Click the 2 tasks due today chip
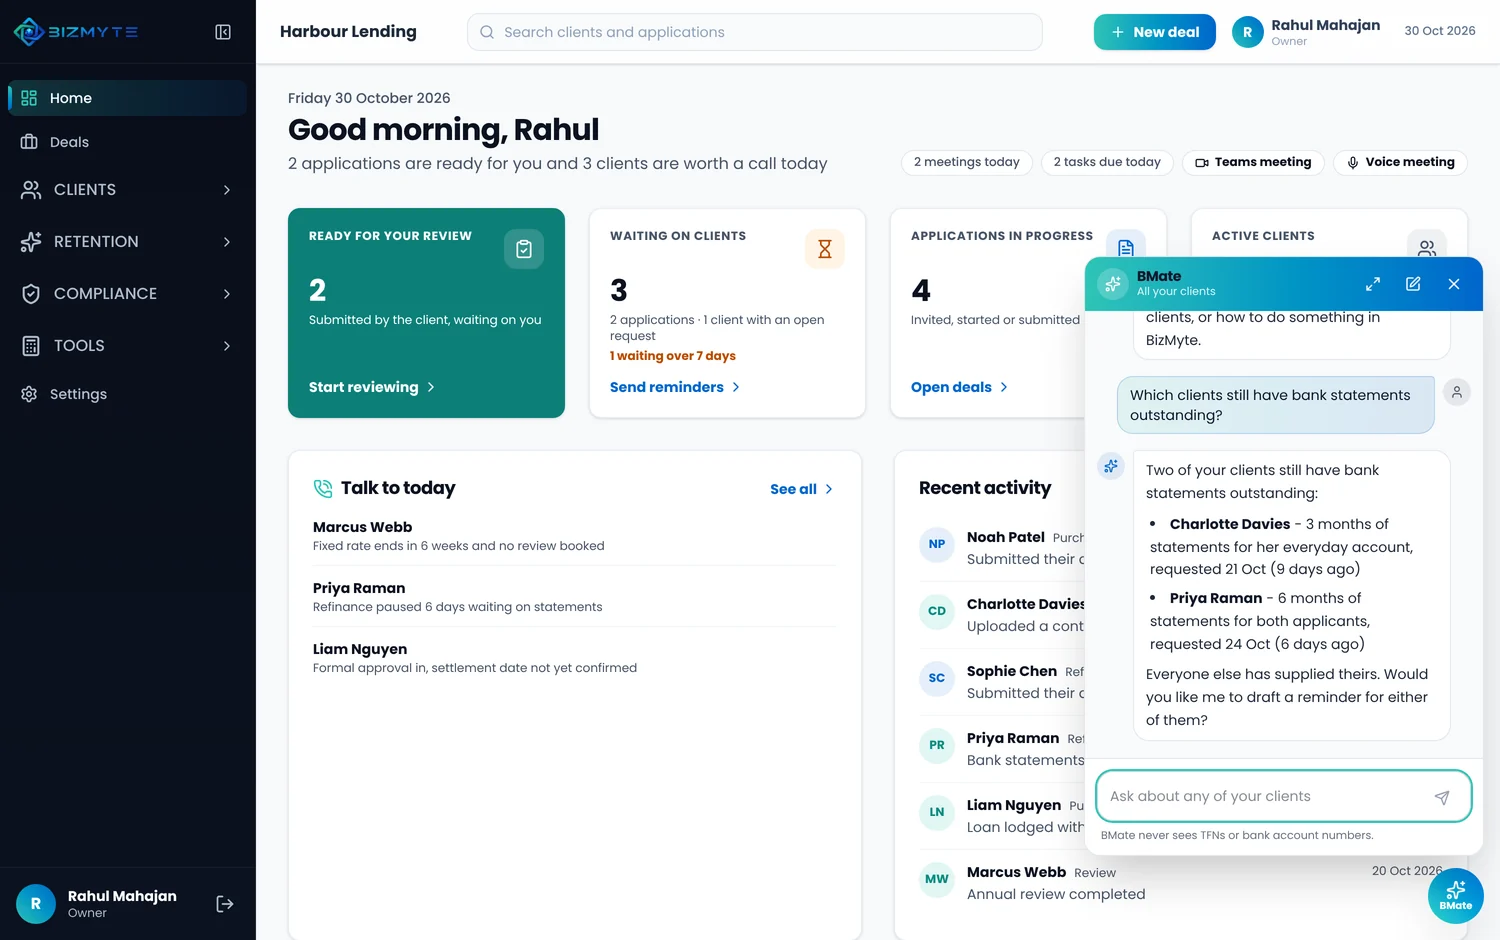1500x940 pixels. pyautogui.click(x=1107, y=162)
